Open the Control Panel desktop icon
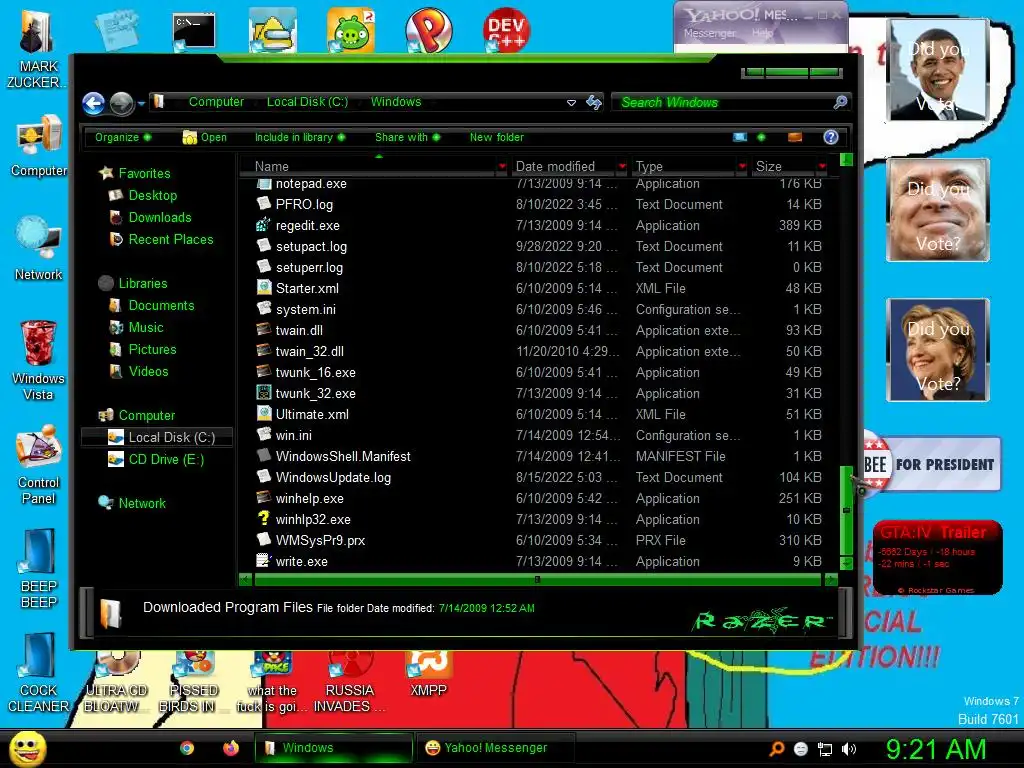This screenshot has height=768, width=1024. (39, 464)
